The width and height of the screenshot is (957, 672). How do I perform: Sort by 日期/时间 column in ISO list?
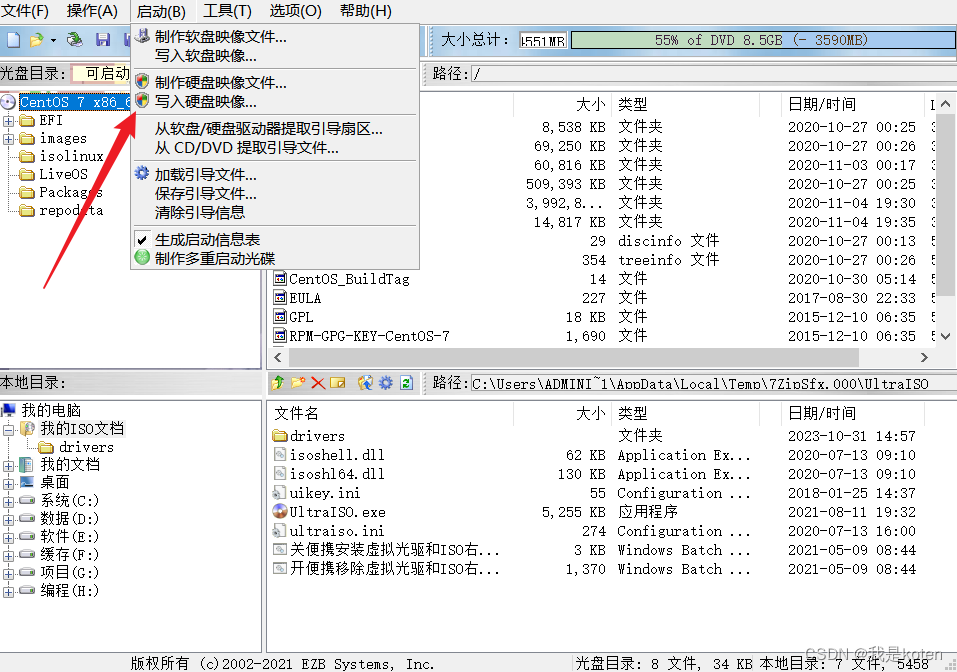tap(853, 104)
